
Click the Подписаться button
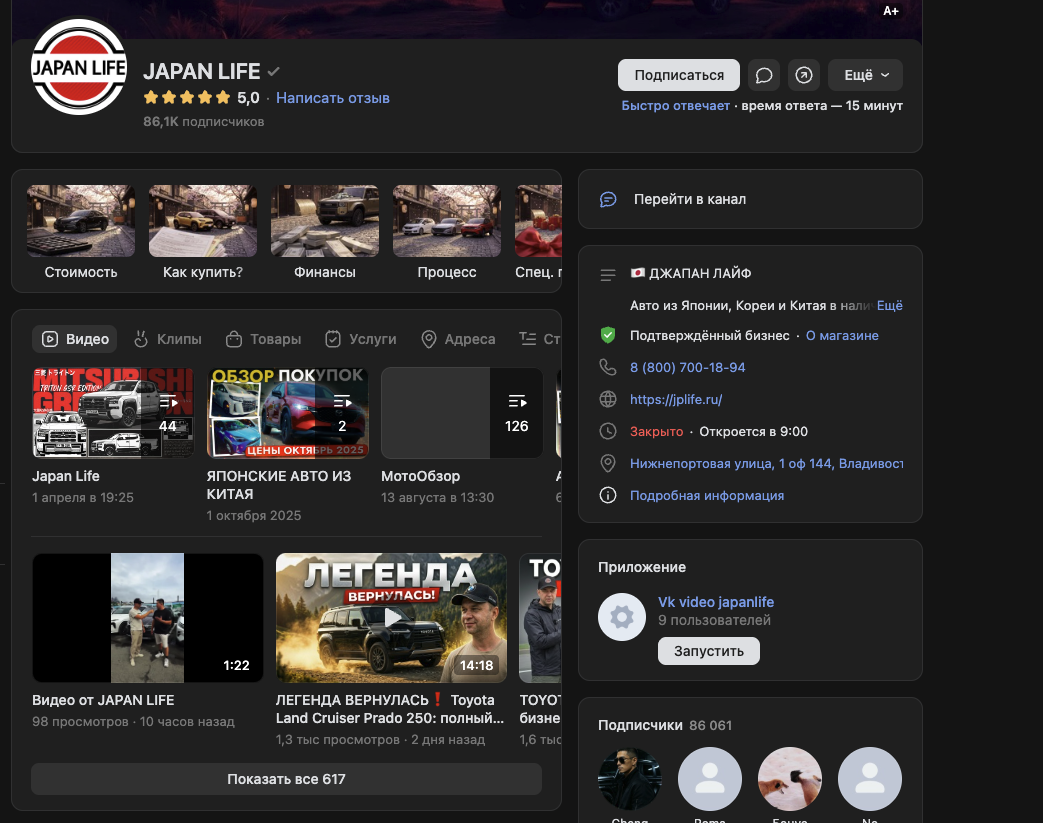click(x=678, y=75)
